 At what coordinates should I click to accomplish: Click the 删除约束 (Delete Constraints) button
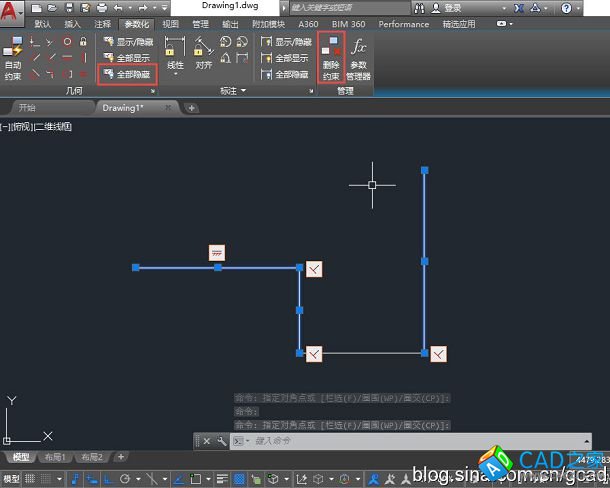331,57
